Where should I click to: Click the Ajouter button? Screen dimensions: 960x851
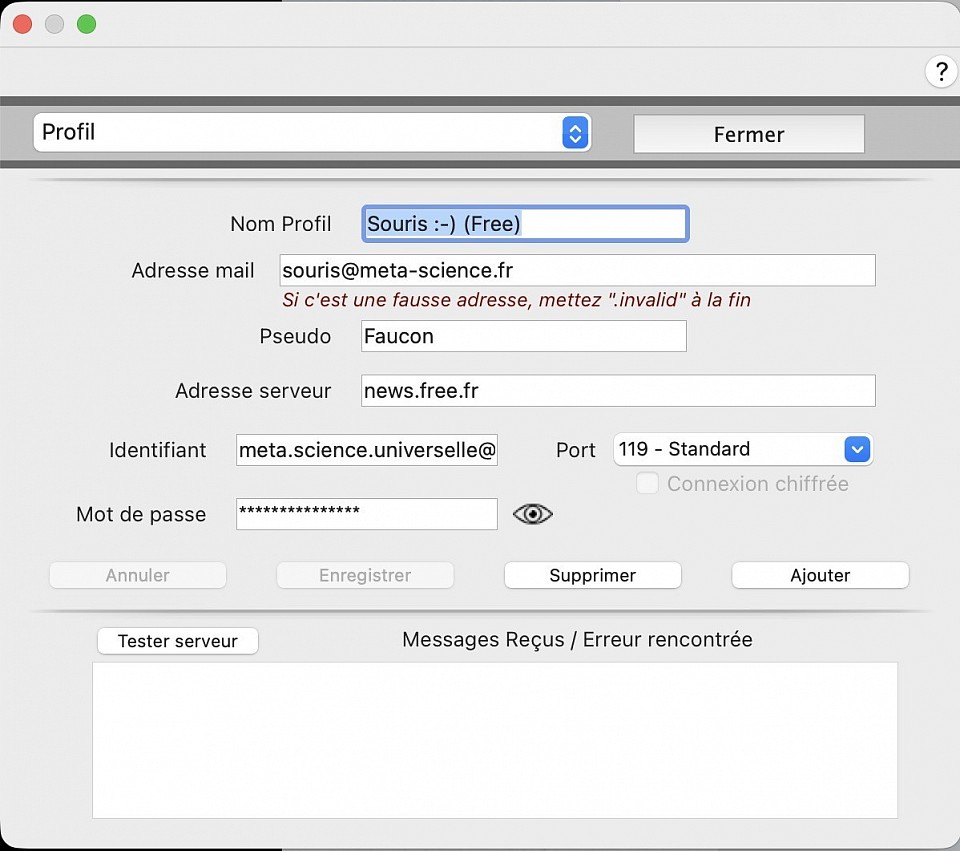[x=820, y=575]
